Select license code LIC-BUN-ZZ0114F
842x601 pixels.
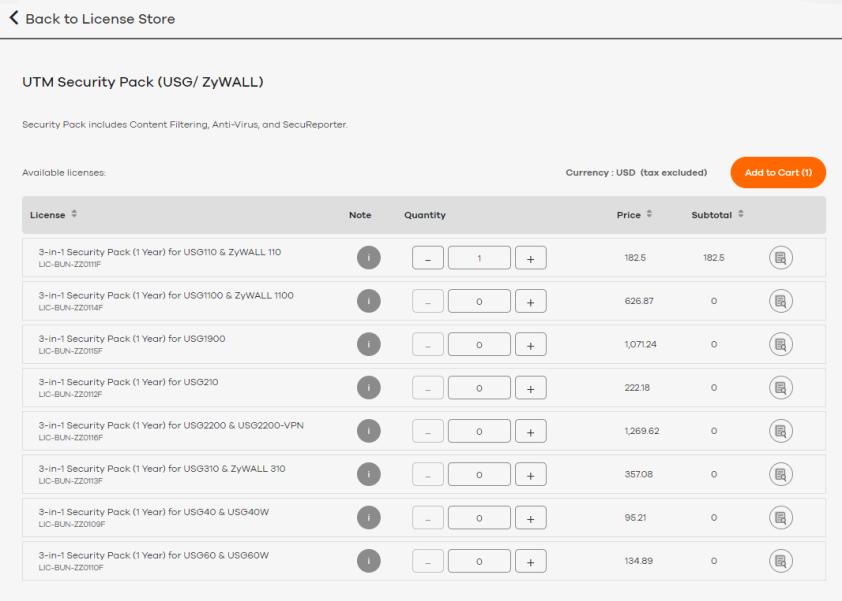click(70, 308)
